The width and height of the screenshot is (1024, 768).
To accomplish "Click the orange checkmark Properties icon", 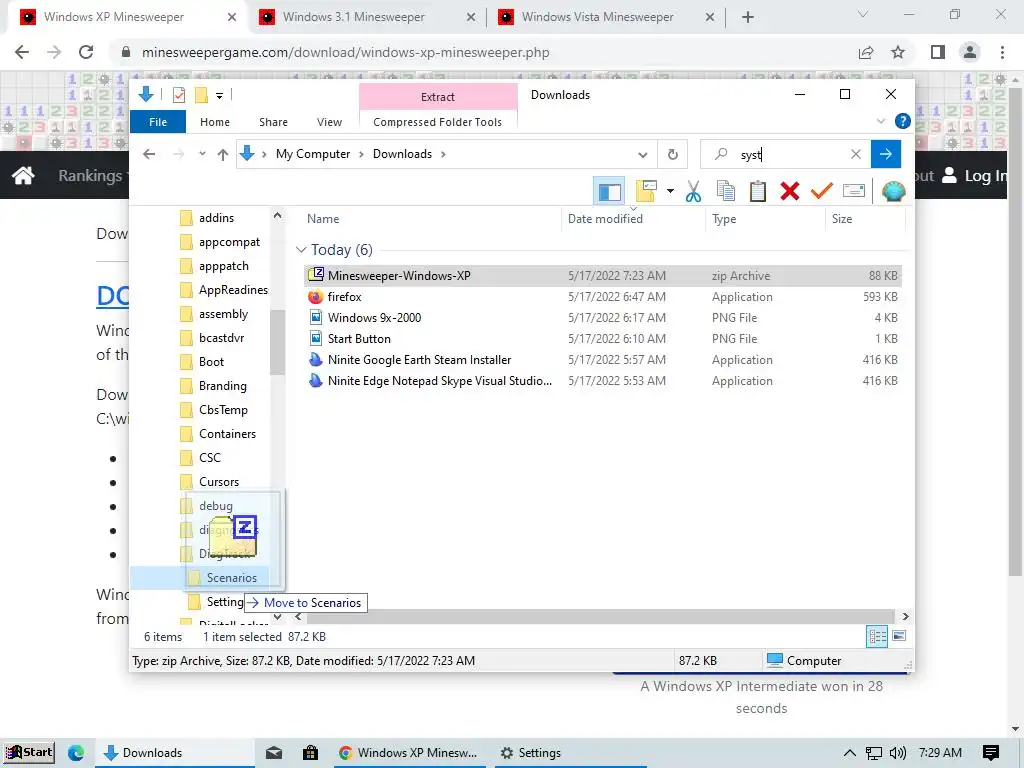I will 822,191.
